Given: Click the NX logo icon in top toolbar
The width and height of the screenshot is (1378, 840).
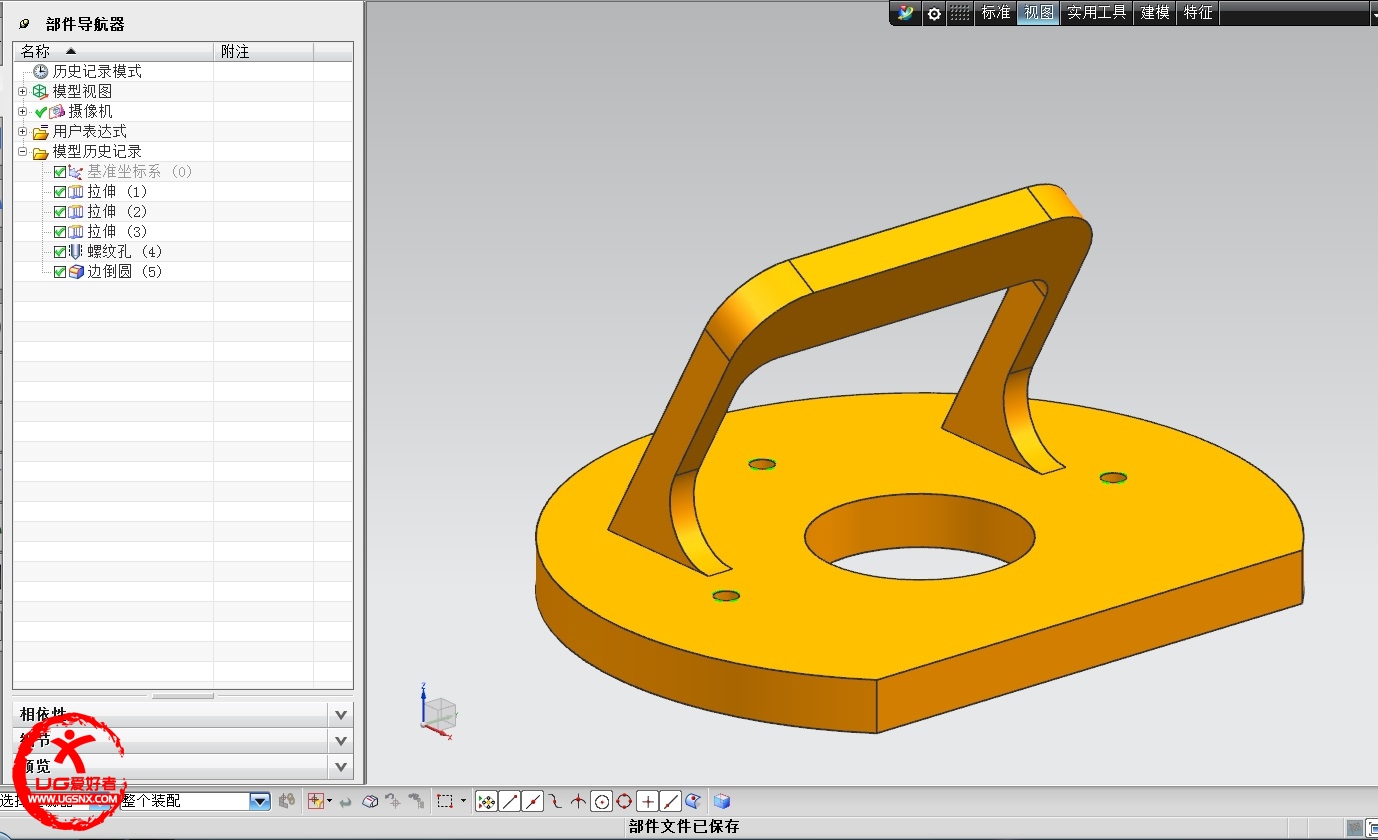Looking at the screenshot, I should point(905,13).
